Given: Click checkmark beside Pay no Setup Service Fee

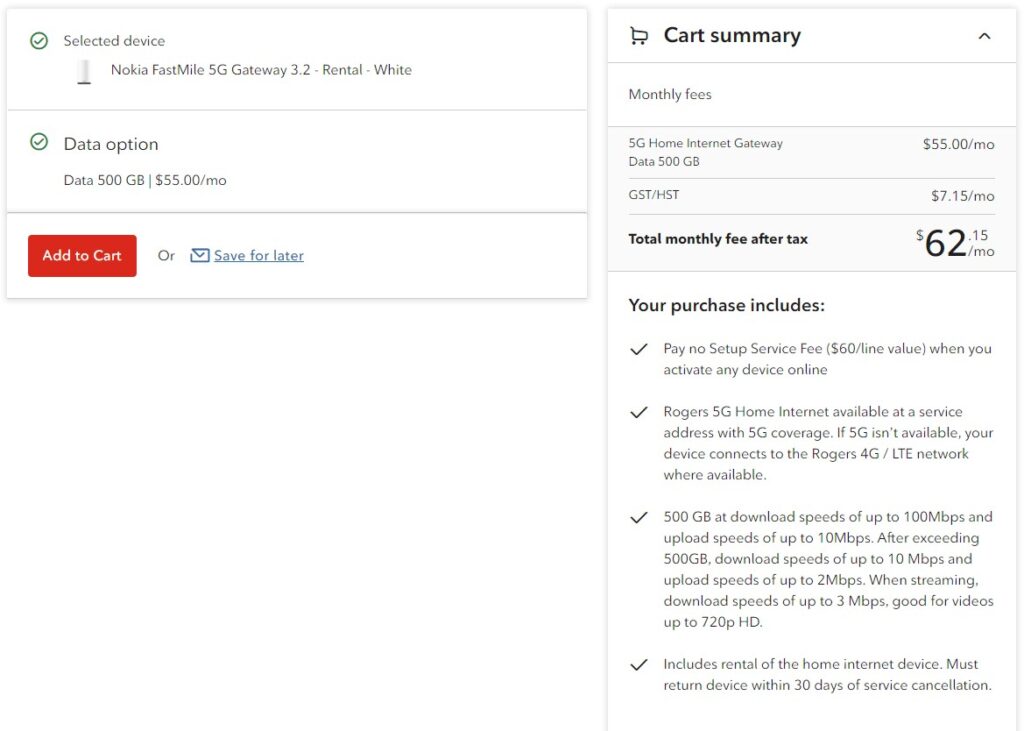Looking at the screenshot, I should [638, 350].
